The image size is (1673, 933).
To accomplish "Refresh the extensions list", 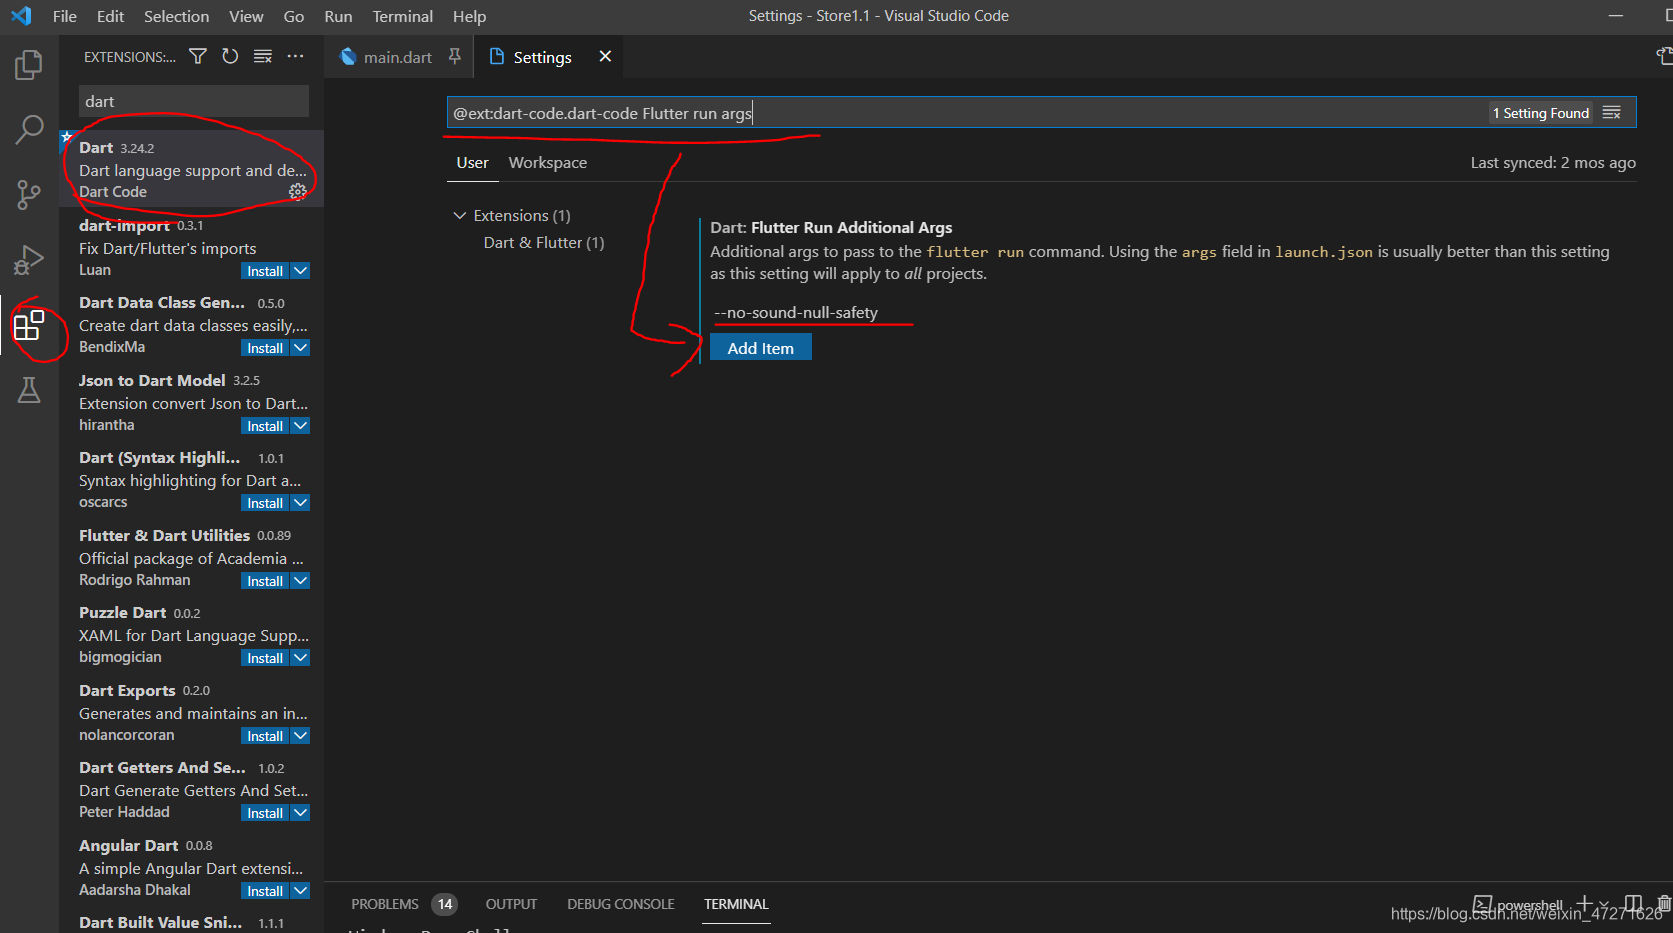I will 230,56.
